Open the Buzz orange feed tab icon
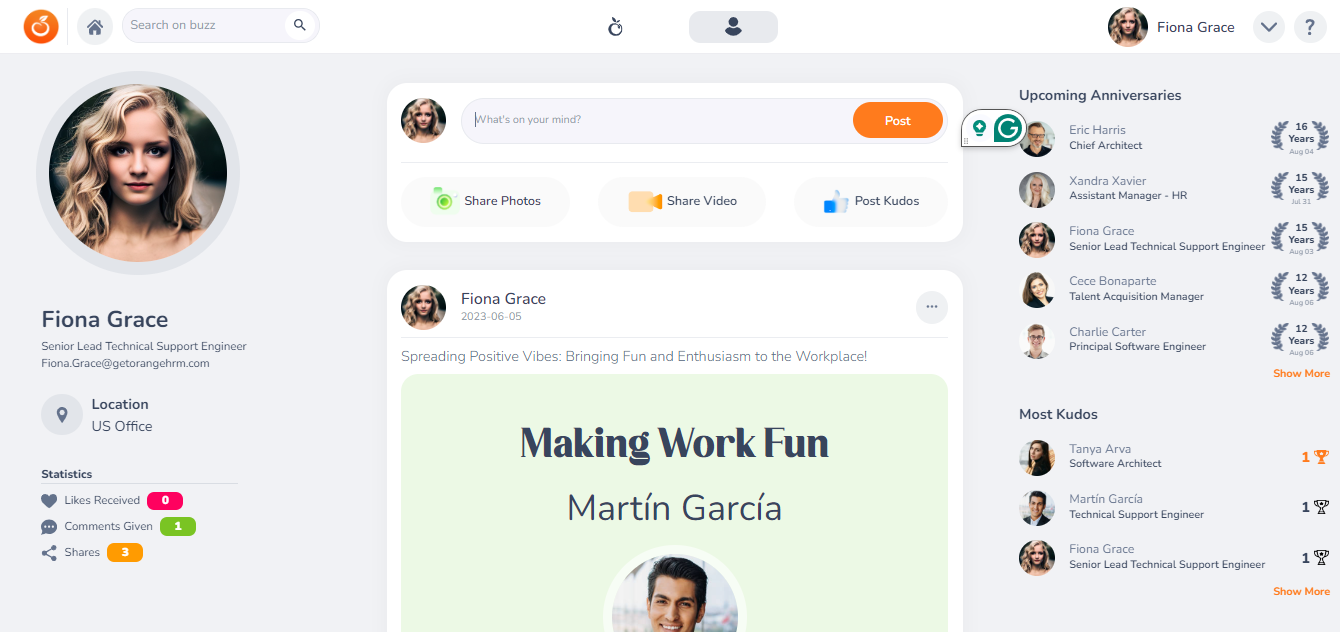 [616, 27]
